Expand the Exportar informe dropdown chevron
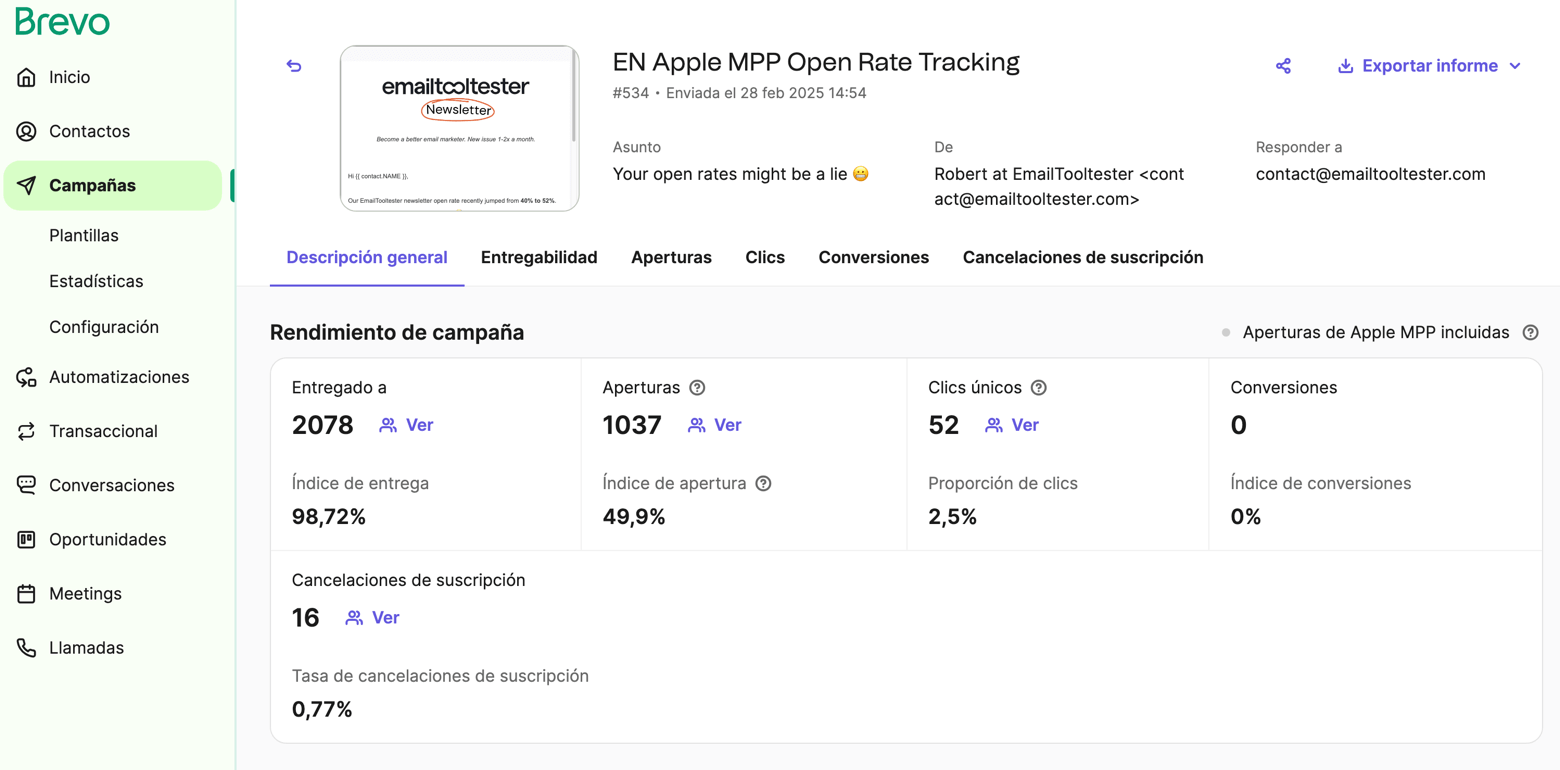The height and width of the screenshot is (770, 1560). pyautogui.click(x=1515, y=66)
